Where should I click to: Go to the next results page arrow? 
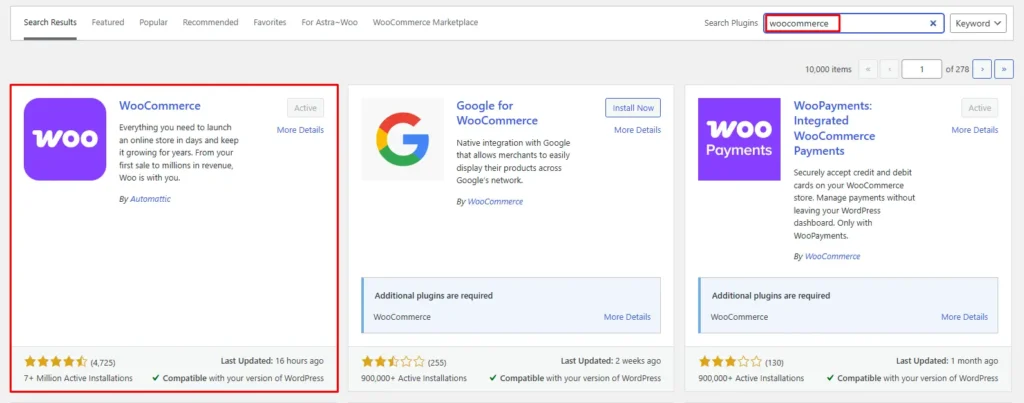click(982, 69)
